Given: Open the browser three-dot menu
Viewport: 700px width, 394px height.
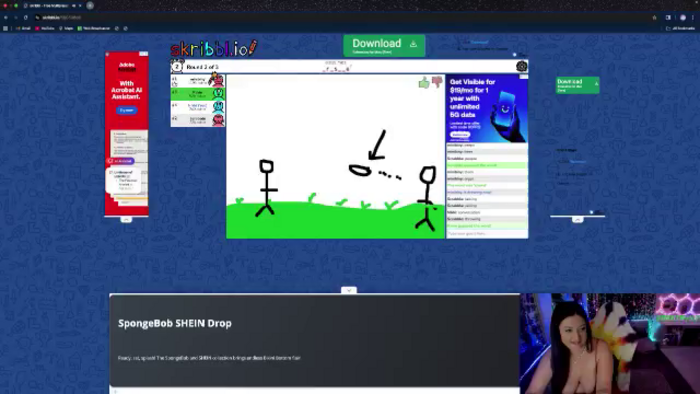Looking at the screenshot, I should click(693, 17).
